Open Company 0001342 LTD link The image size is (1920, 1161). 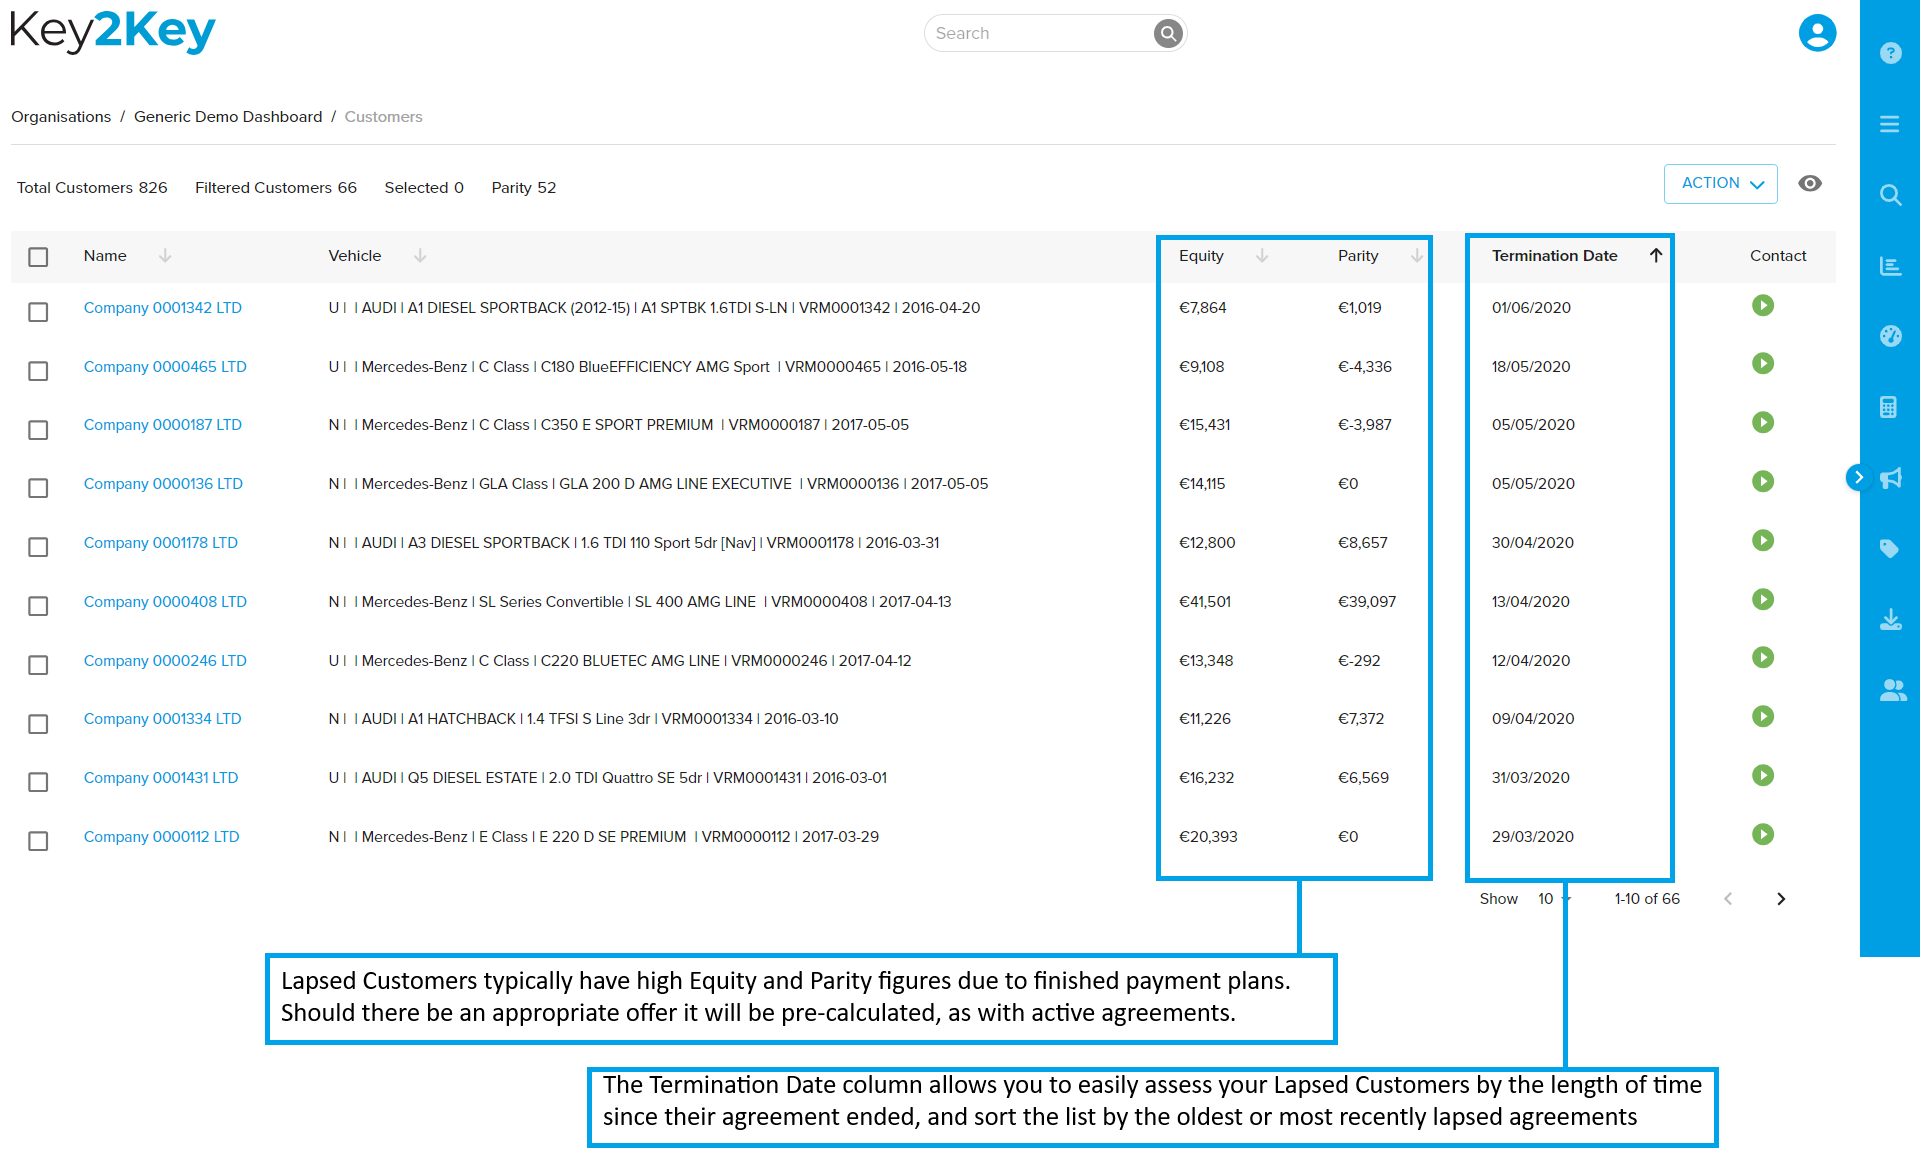(163, 308)
